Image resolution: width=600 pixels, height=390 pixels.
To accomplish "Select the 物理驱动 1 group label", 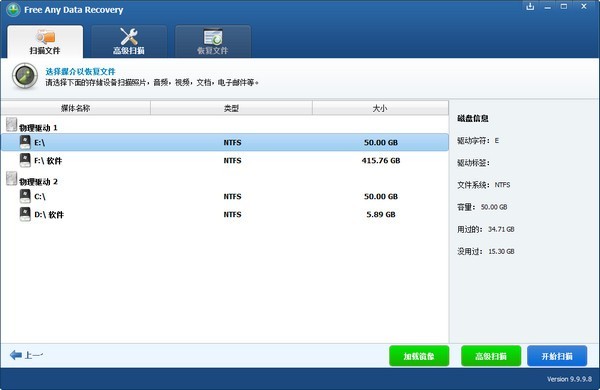I will tap(38, 127).
